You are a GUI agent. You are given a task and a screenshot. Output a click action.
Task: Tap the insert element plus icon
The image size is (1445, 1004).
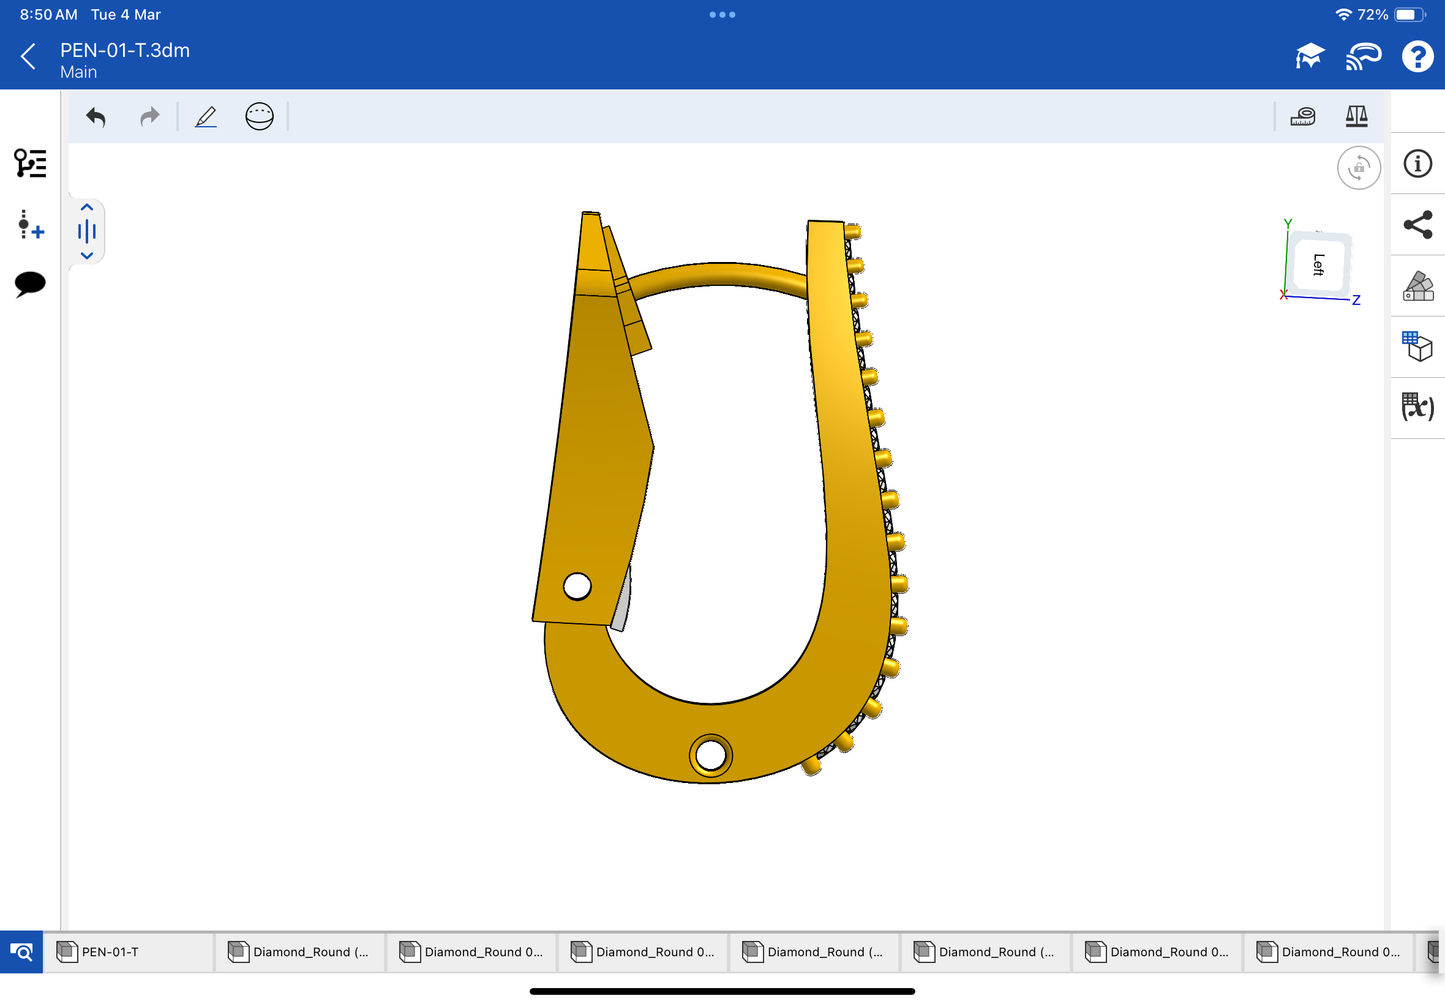click(x=30, y=225)
